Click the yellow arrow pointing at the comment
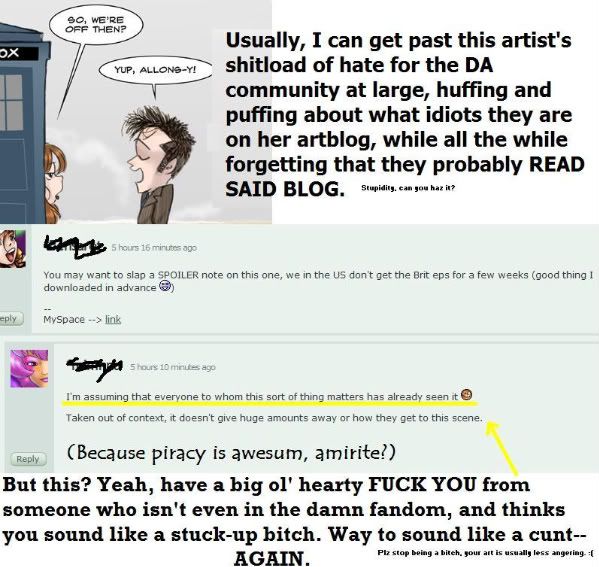Screen dimensions: 599x567 click(501, 448)
